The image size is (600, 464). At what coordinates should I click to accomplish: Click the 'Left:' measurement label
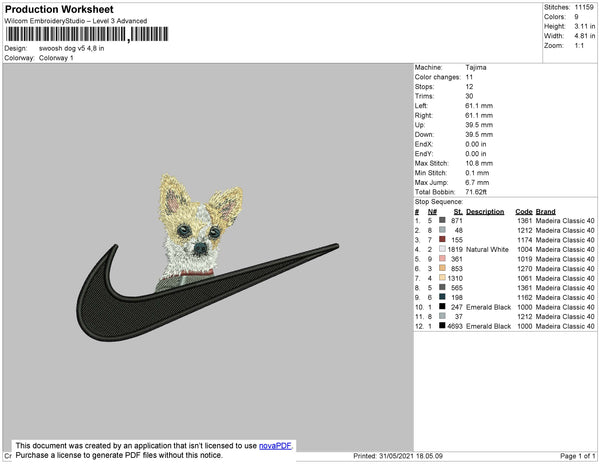[421, 106]
